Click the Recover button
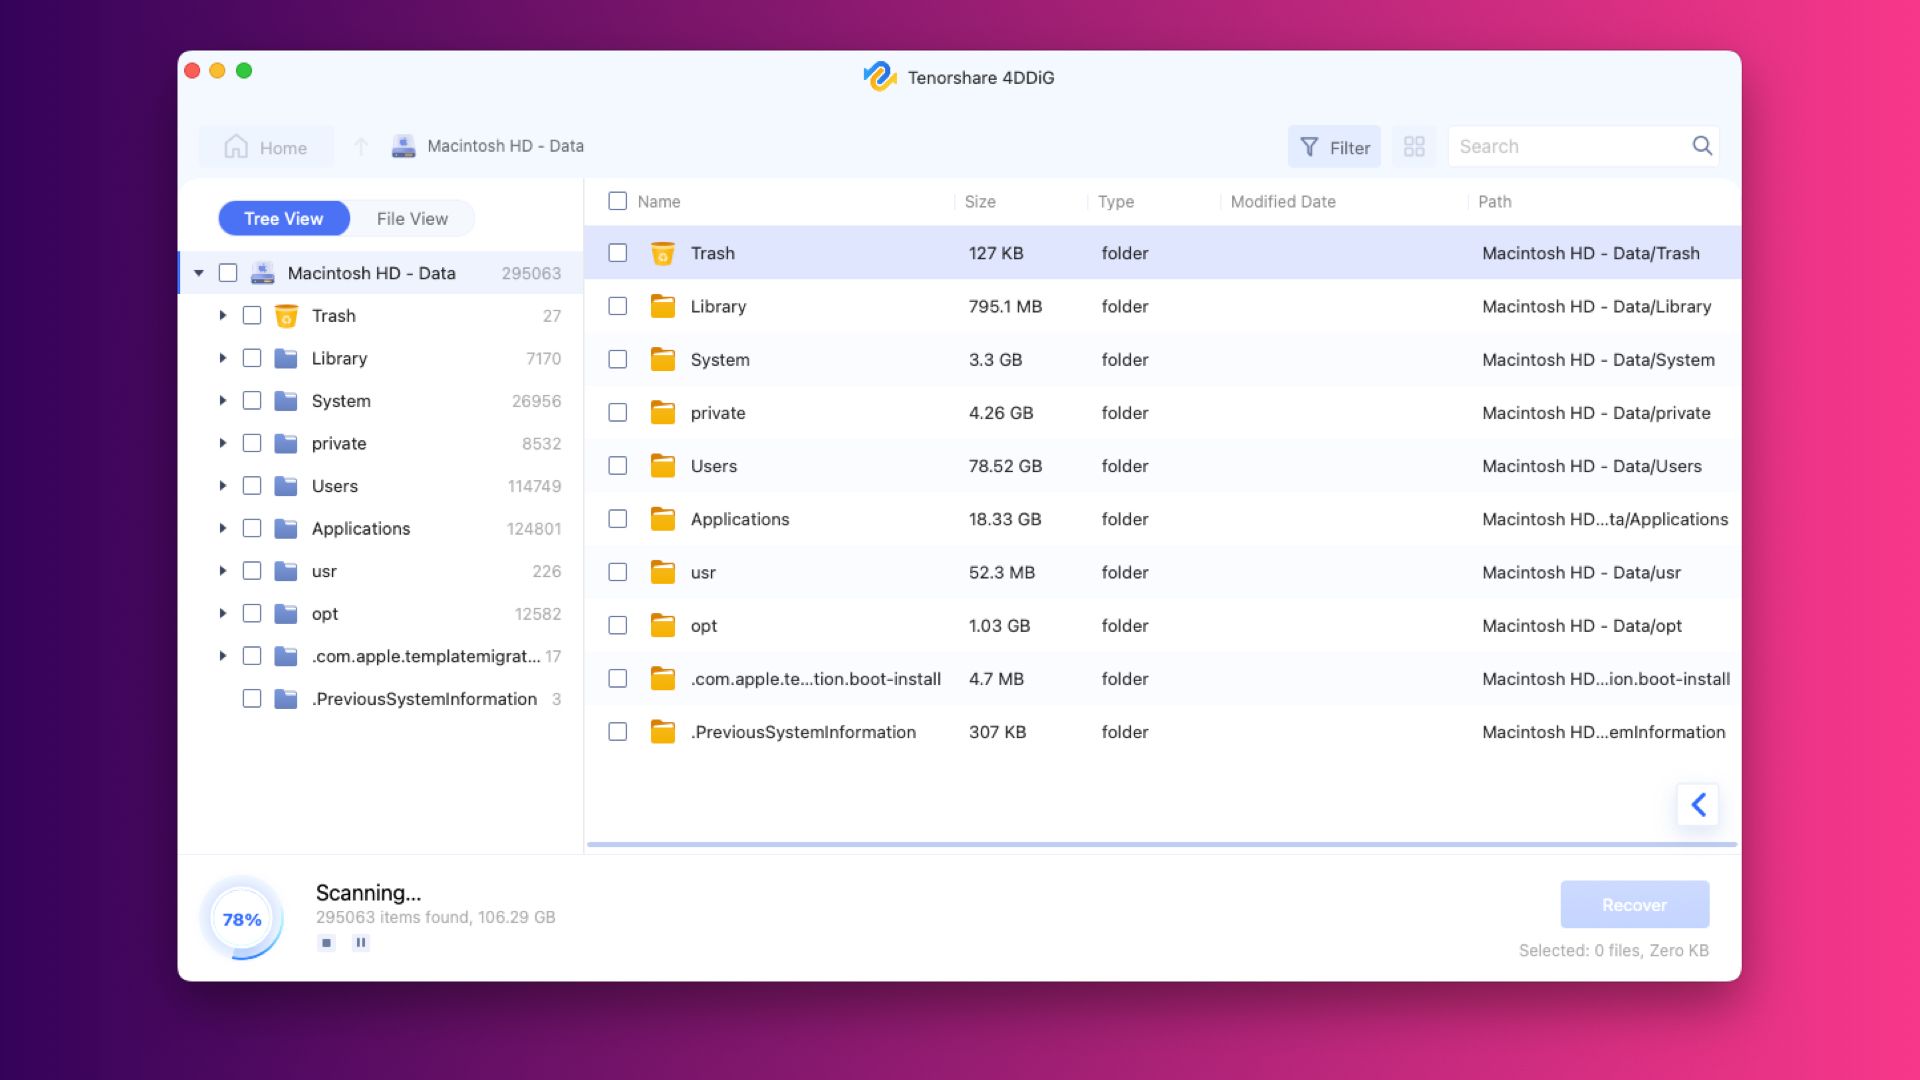Viewport: 1920px width, 1080px height. pos(1634,904)
